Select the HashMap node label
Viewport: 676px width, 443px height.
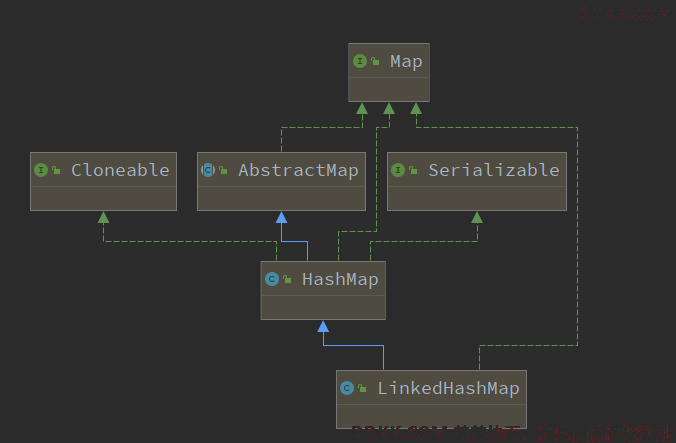coord(340,280)
